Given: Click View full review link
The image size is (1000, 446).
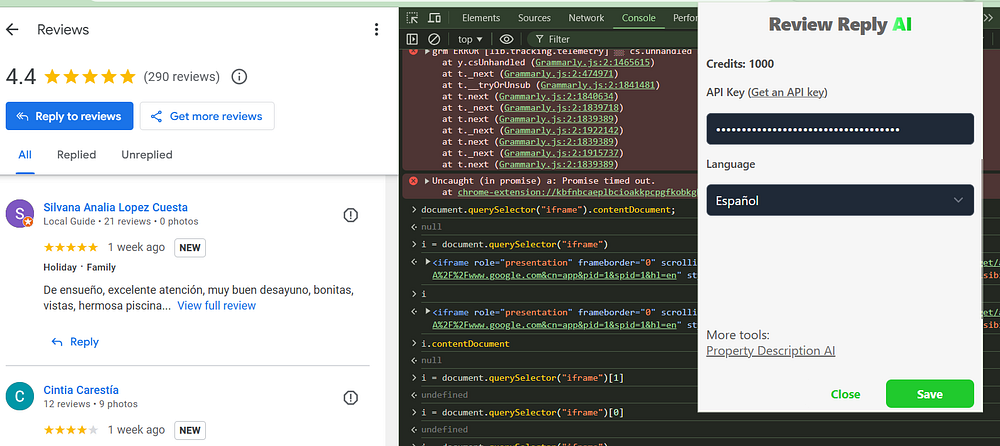Looking at the screenshot, I should pos(216,305).
